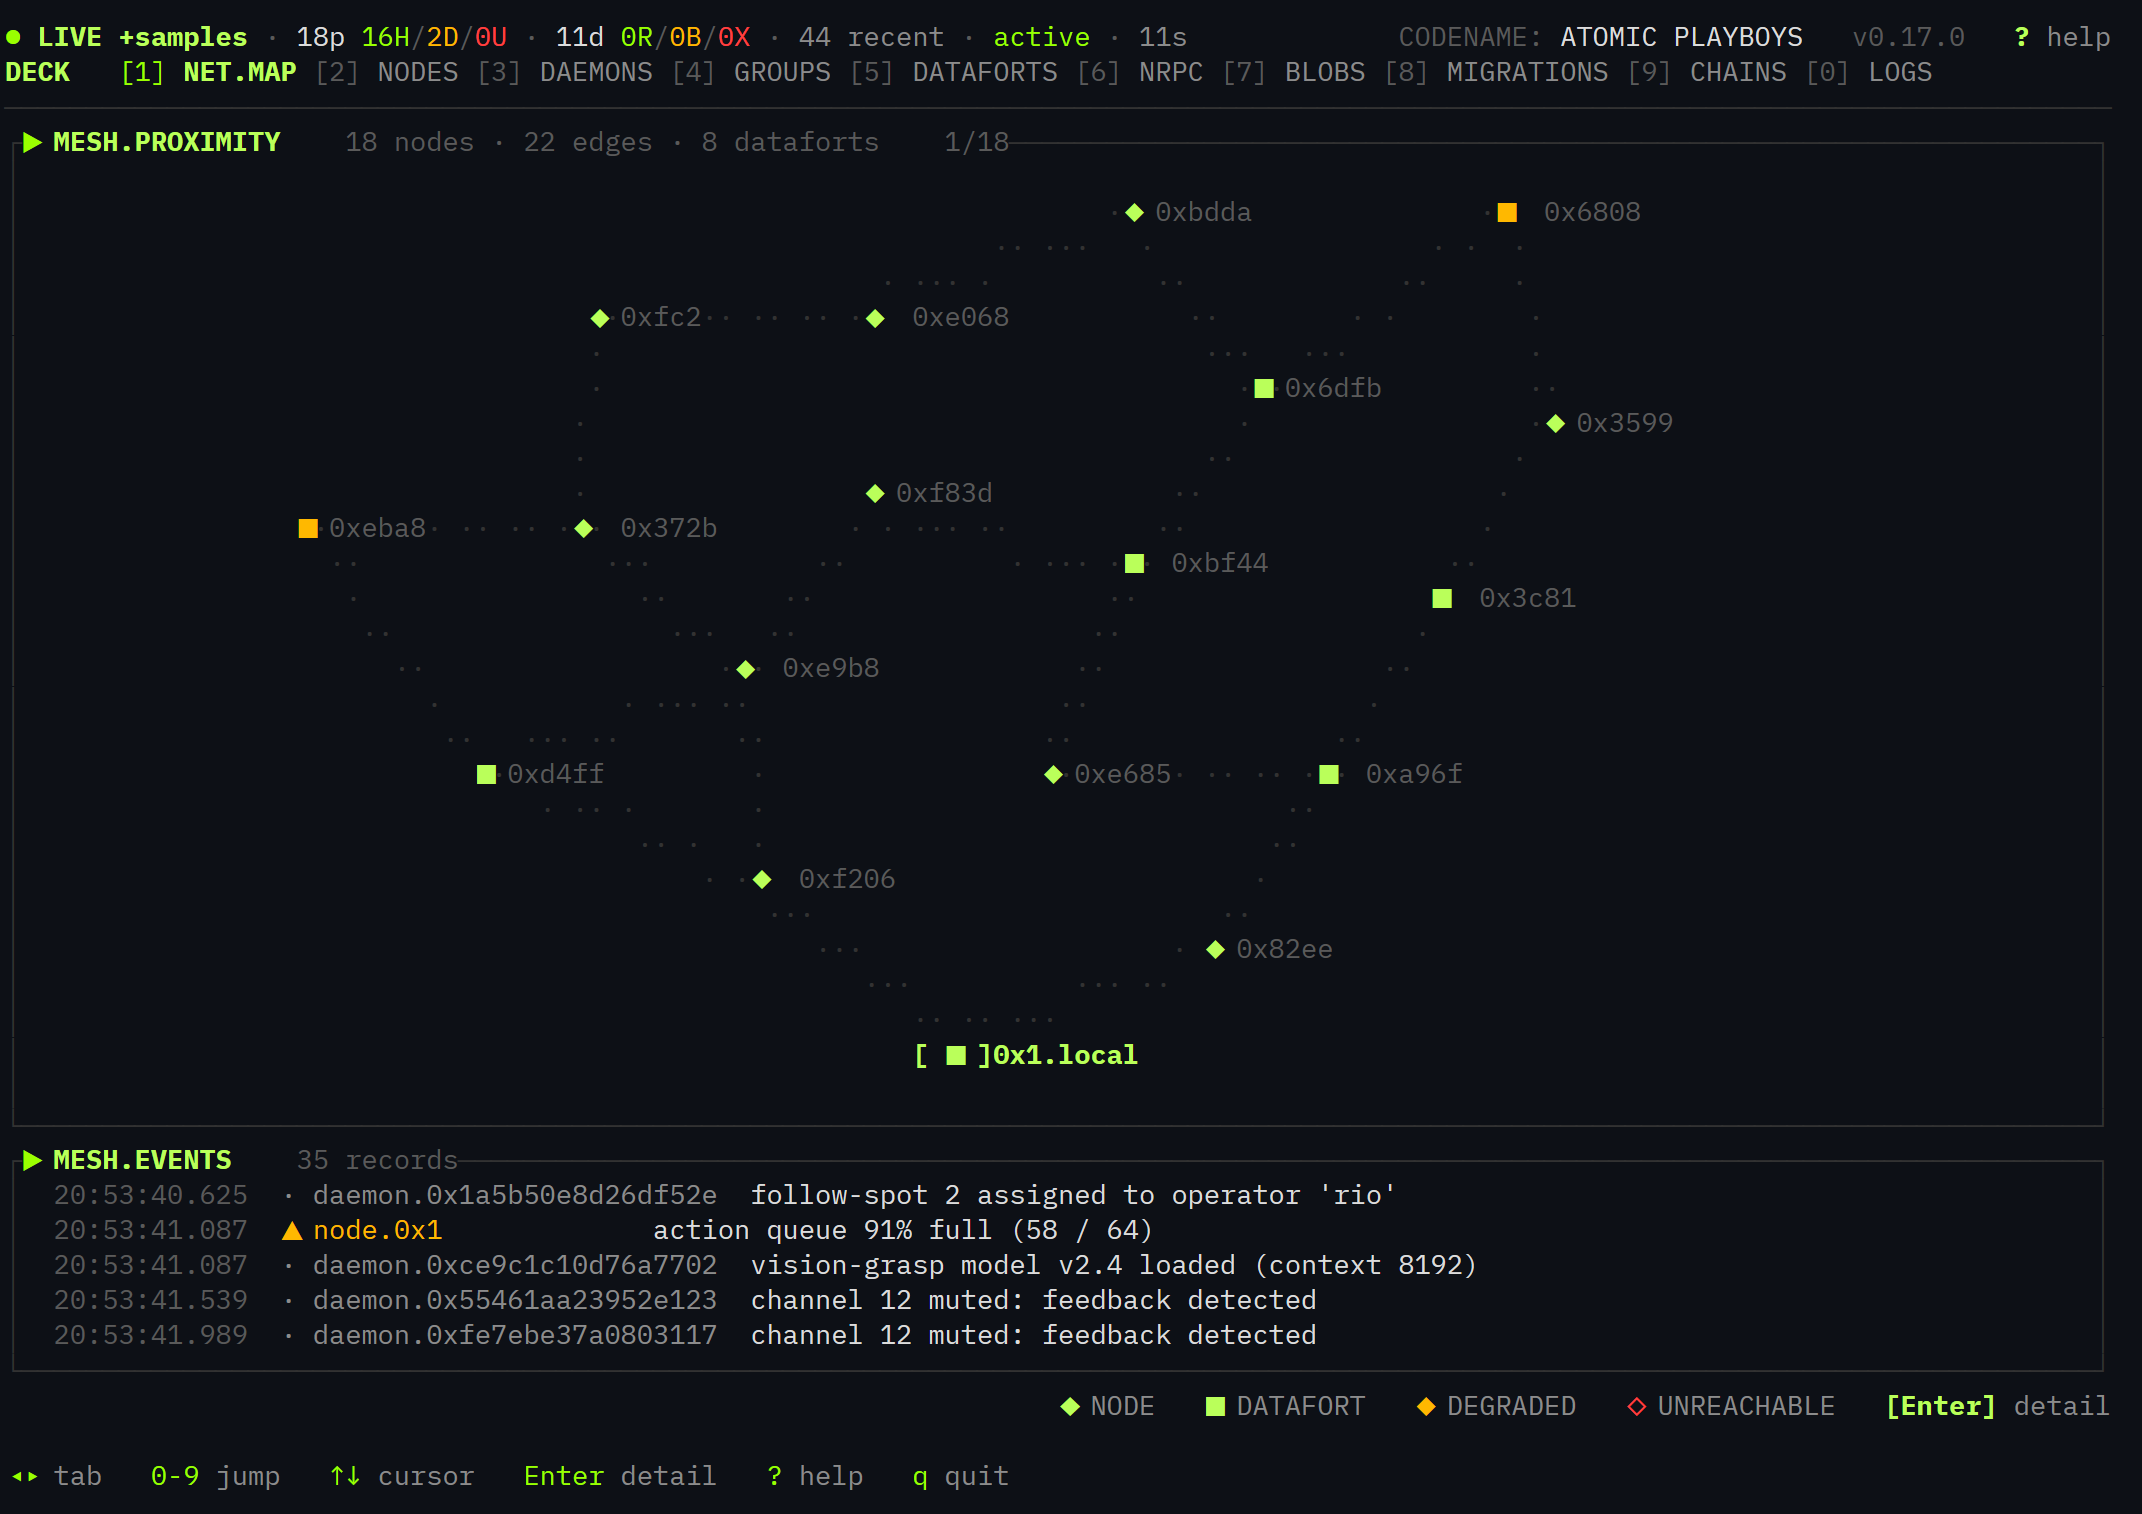Open the NODES tab

tap(387, 72)
